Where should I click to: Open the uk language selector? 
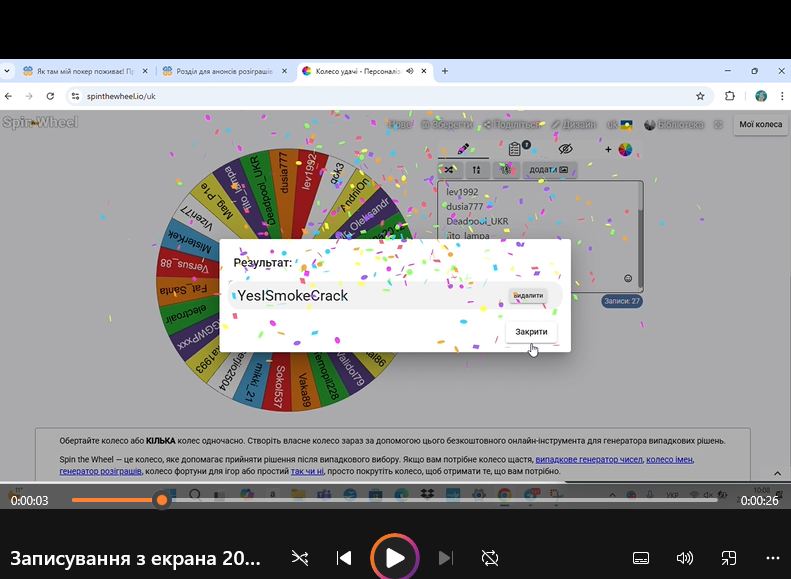pos(619,125)
